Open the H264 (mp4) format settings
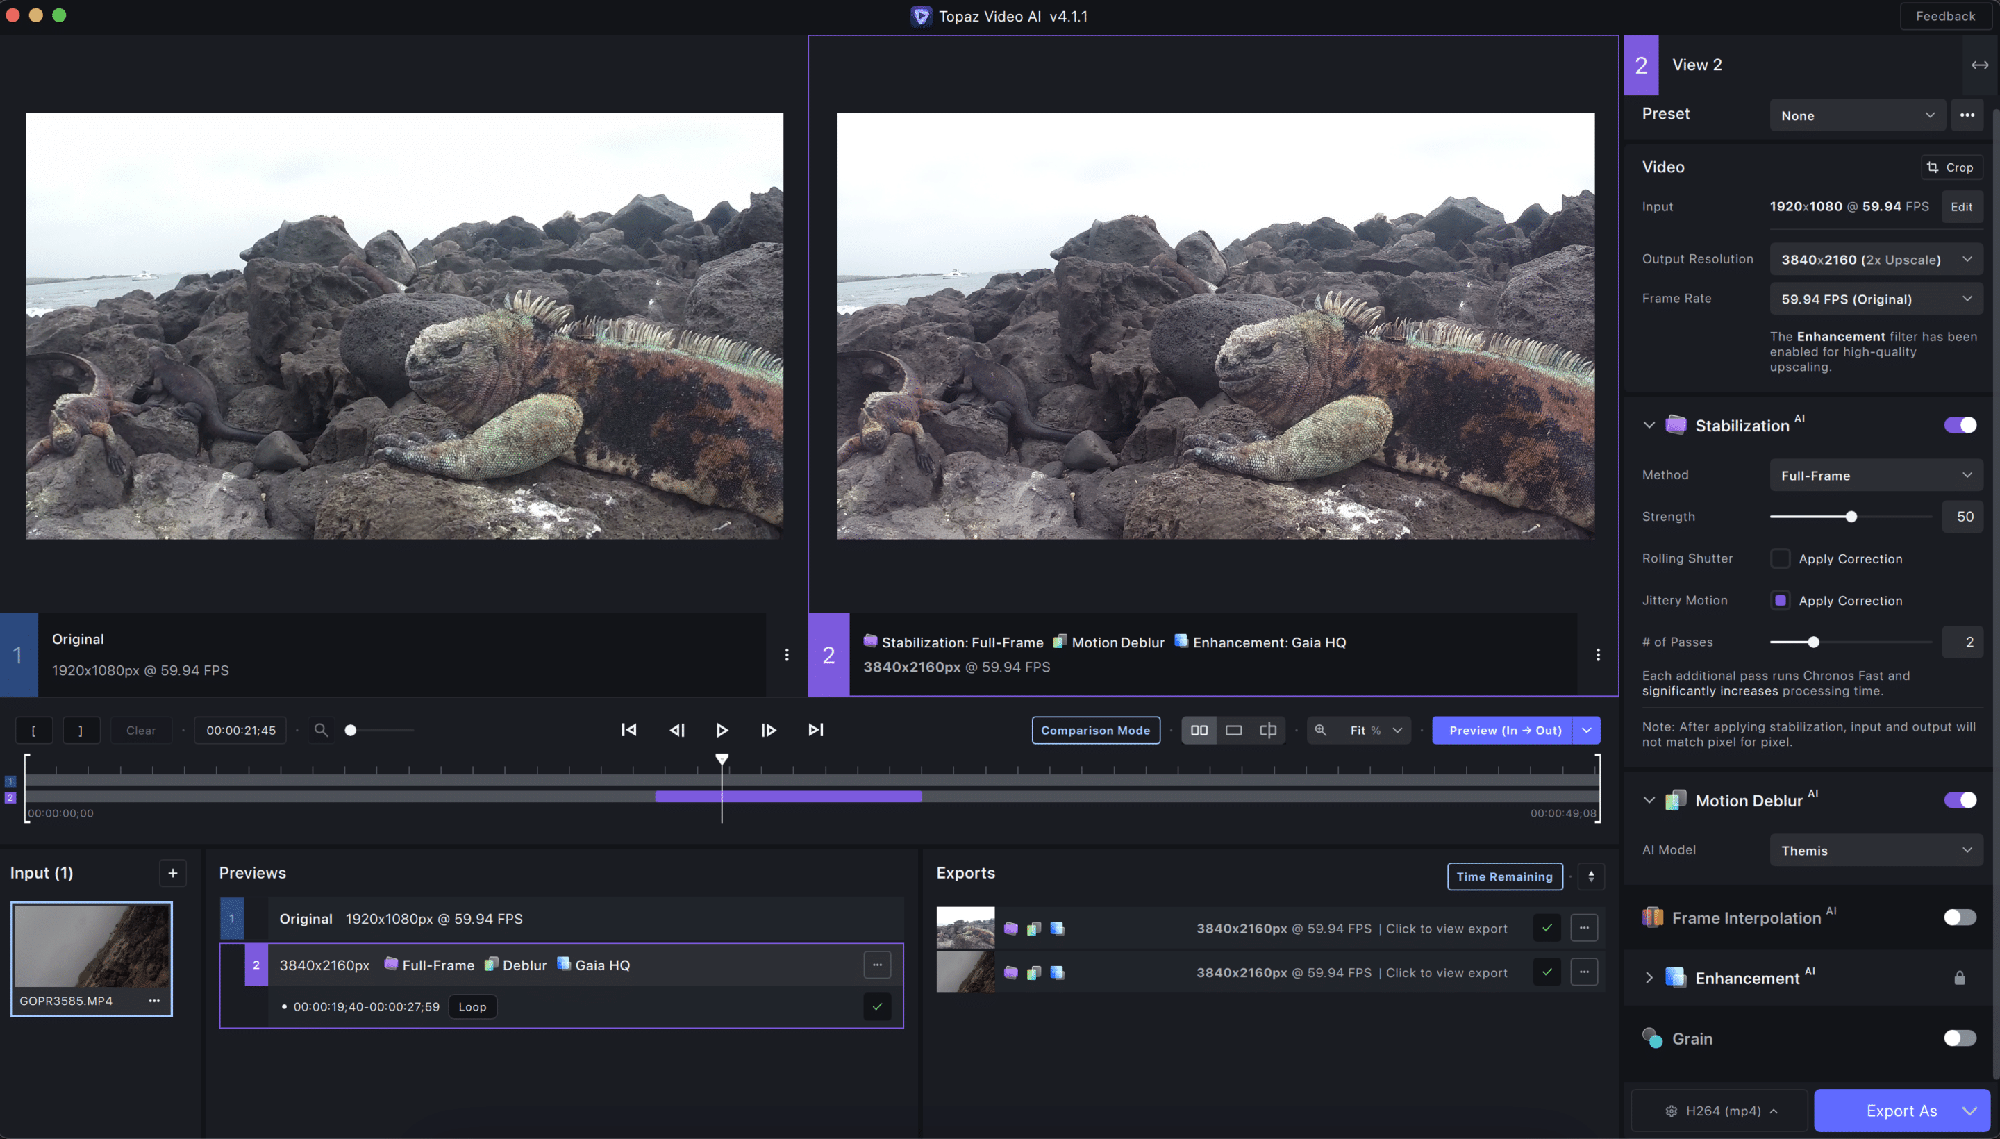The width and height of the screenshot is (2000, 1139). point(1721,1110)
